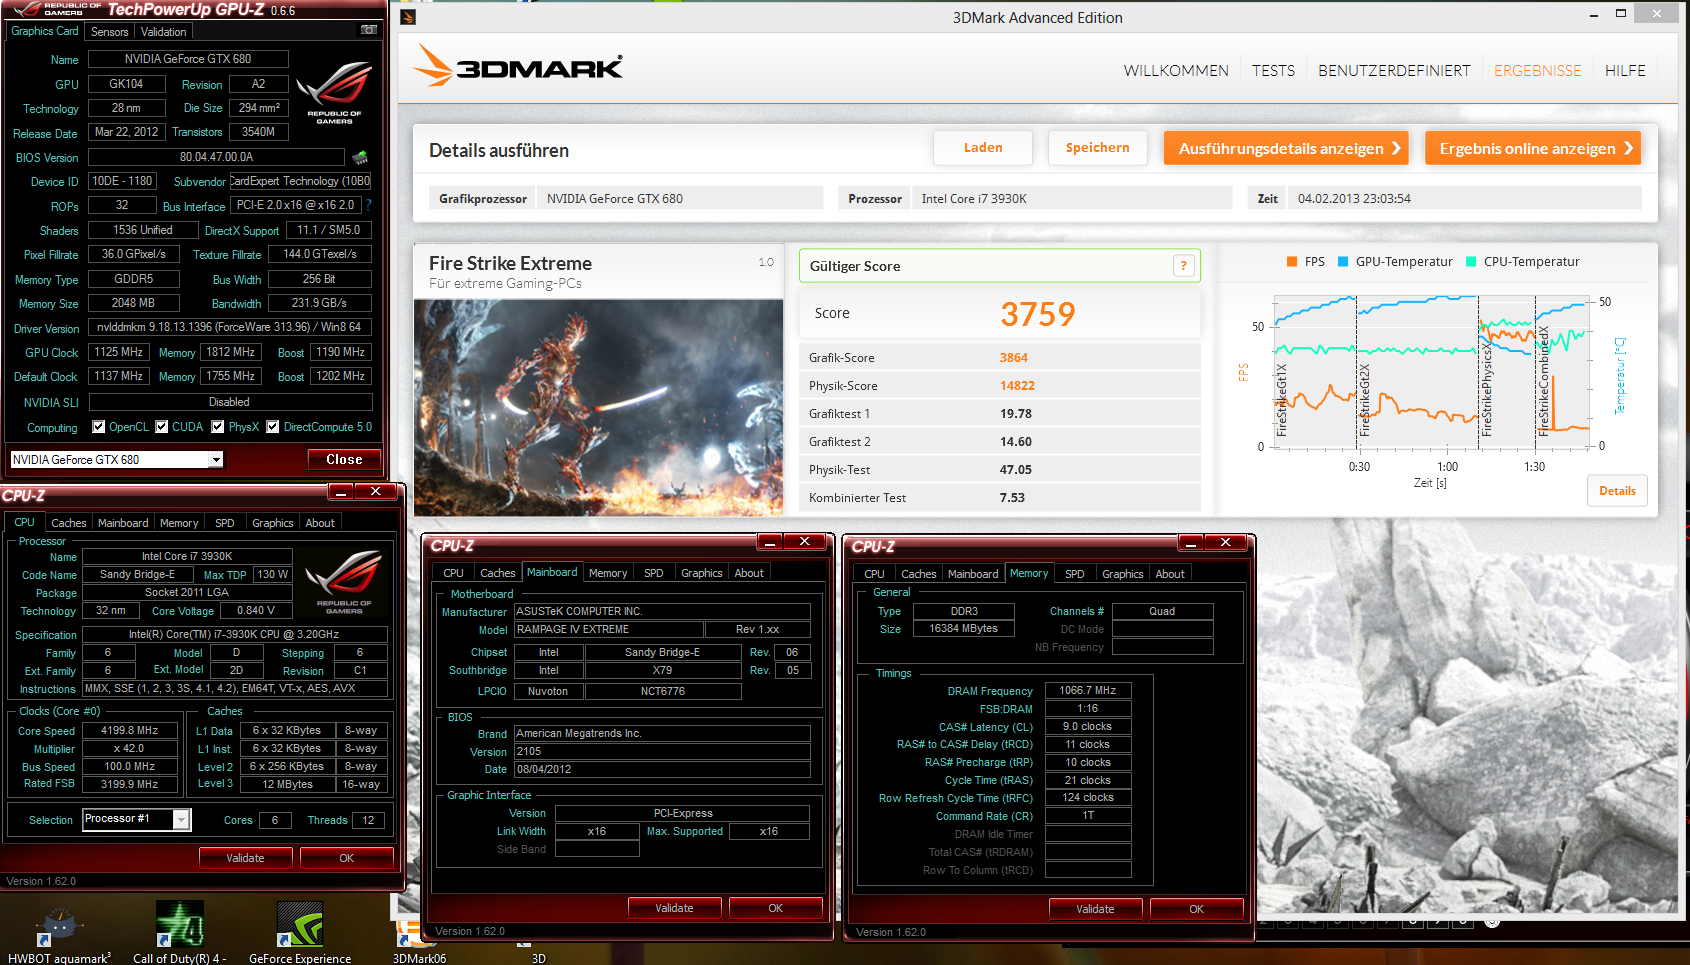Click the ROG logo in the CPU-Z CPU tab window
This screenshot has width=1690, height=965.
point(344,582)
